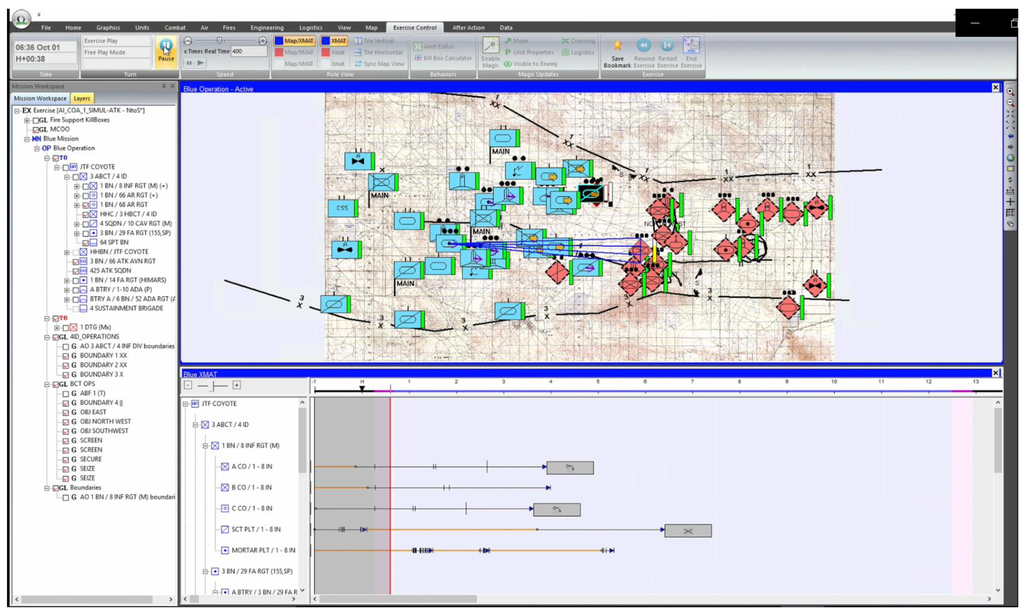Collapse the 4ID_OPERATIONS group
Image resolution: width=1023 pixels, height=613 pixels.
click(x=47, y=337)
